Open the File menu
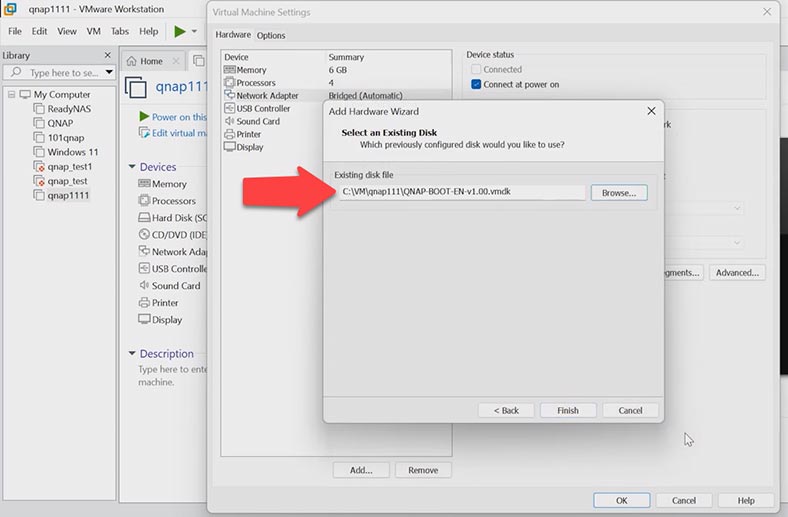 15,31
